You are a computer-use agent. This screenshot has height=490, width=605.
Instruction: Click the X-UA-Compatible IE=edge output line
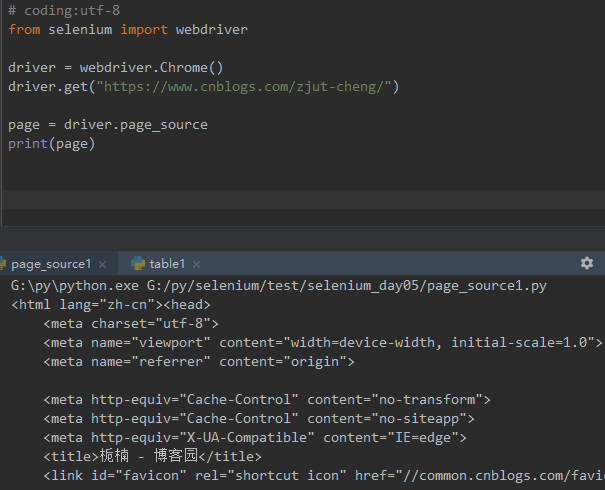point(255,438)
